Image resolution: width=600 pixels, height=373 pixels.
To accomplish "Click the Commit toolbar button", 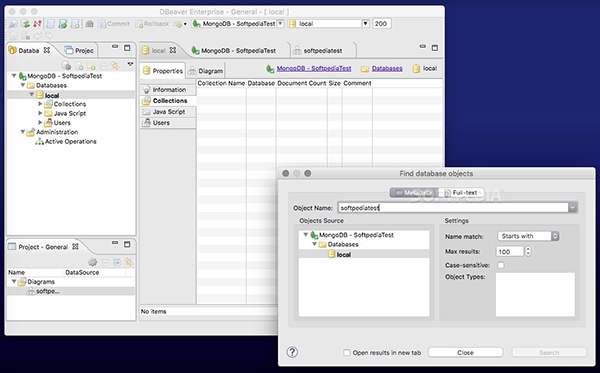I will (x=114, y=24).
